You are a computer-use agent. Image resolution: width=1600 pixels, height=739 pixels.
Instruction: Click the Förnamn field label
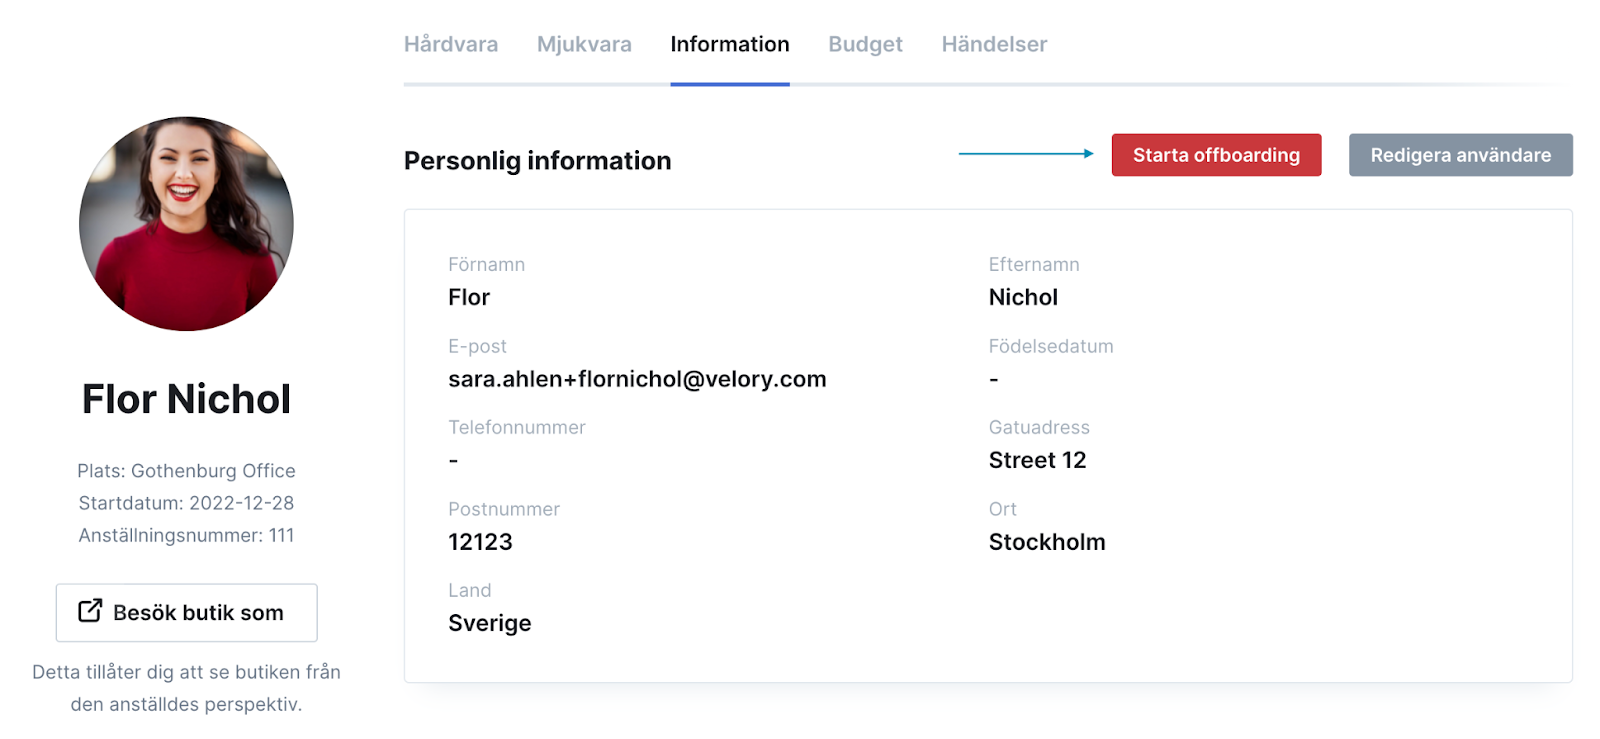(486, 265)
